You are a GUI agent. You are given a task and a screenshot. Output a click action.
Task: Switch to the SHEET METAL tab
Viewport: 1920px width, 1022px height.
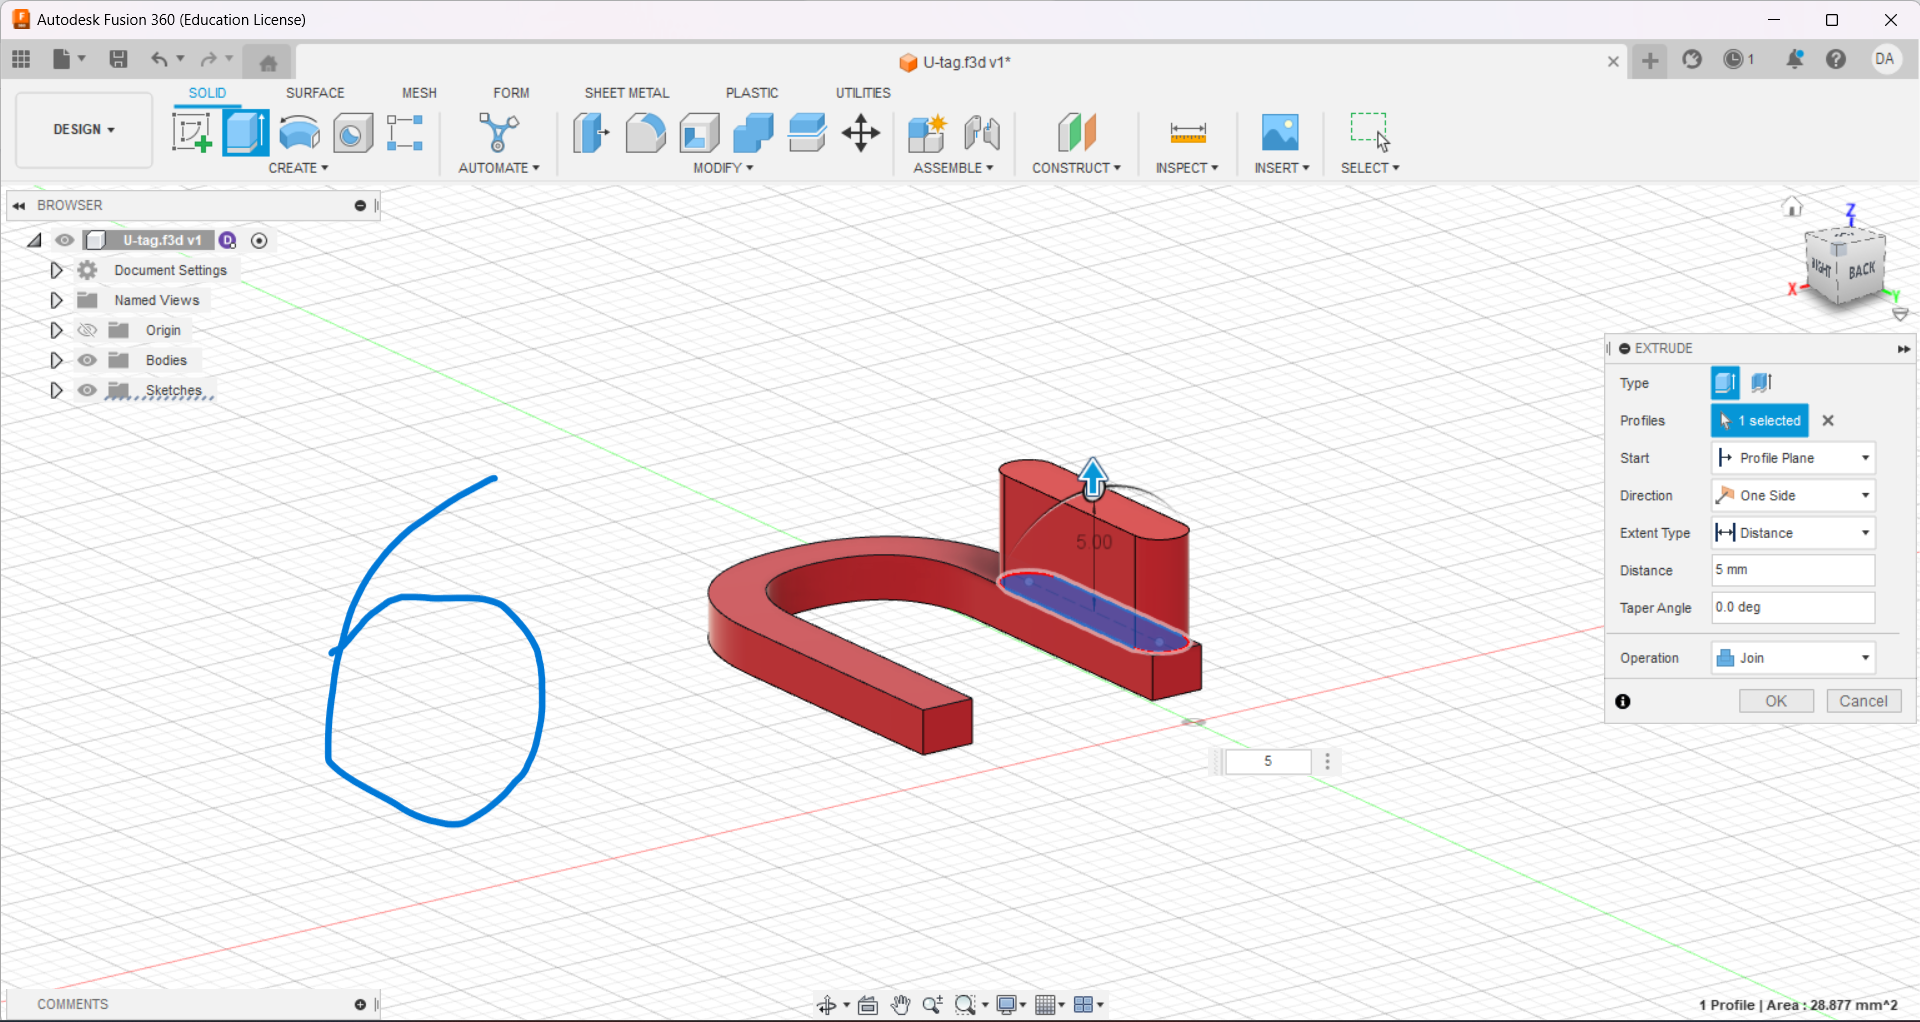point(627,93)
